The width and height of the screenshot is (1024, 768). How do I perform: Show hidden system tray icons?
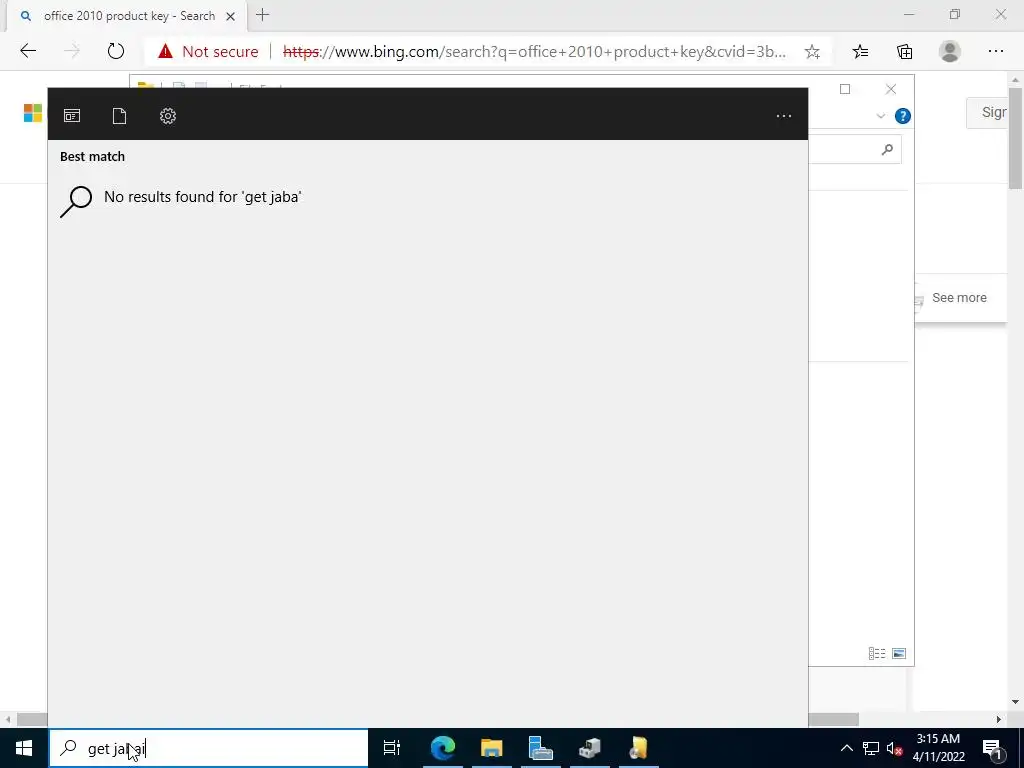click(846, 748)
